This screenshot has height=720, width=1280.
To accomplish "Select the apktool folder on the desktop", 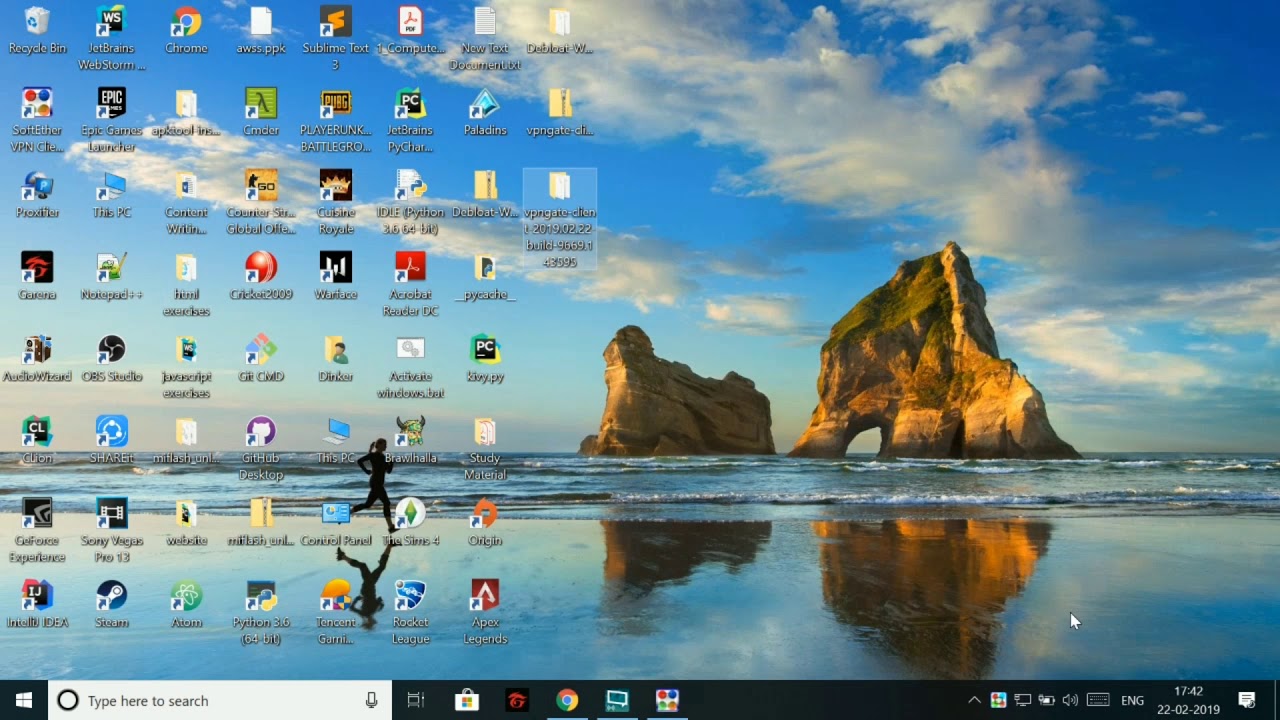I will pyautogui.click(x=186, y=112).
